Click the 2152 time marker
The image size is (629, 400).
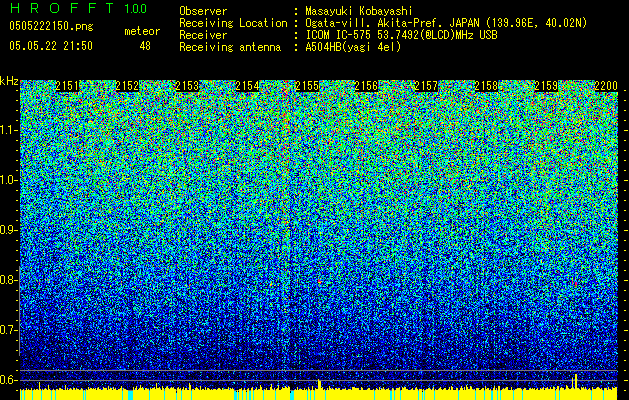(x=127, y=86)
